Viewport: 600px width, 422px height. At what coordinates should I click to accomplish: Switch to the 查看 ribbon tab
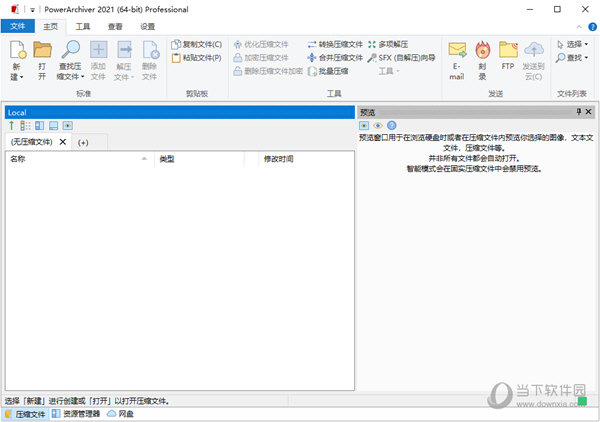115,26
